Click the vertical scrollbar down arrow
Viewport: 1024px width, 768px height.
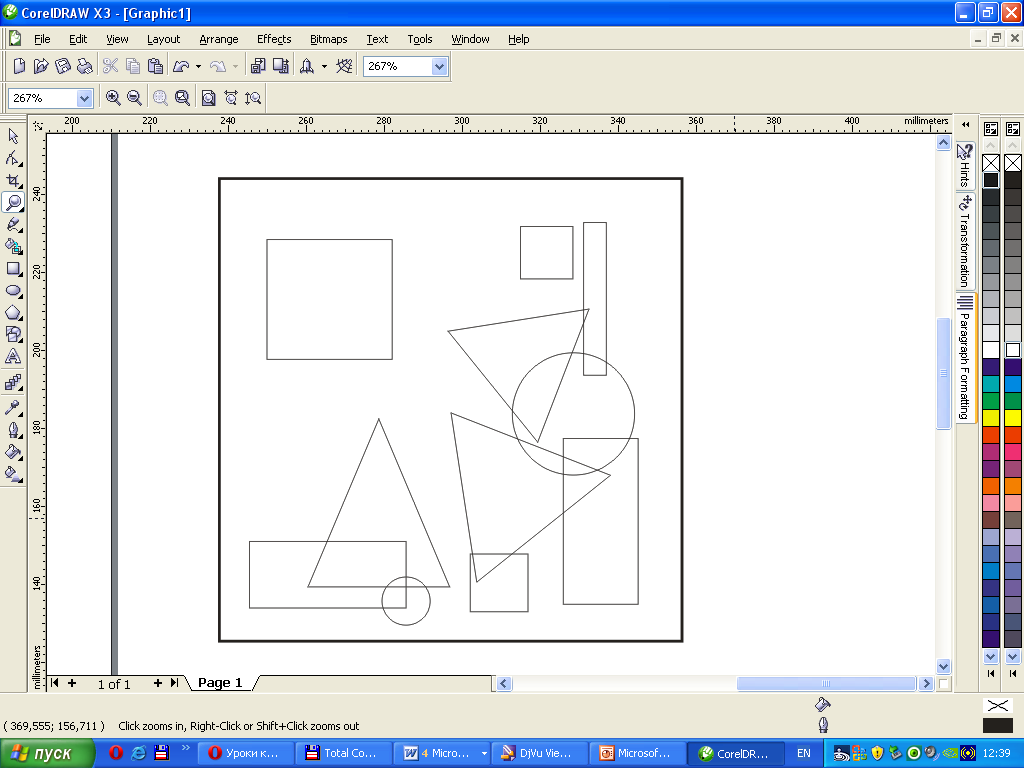(943, 666)
